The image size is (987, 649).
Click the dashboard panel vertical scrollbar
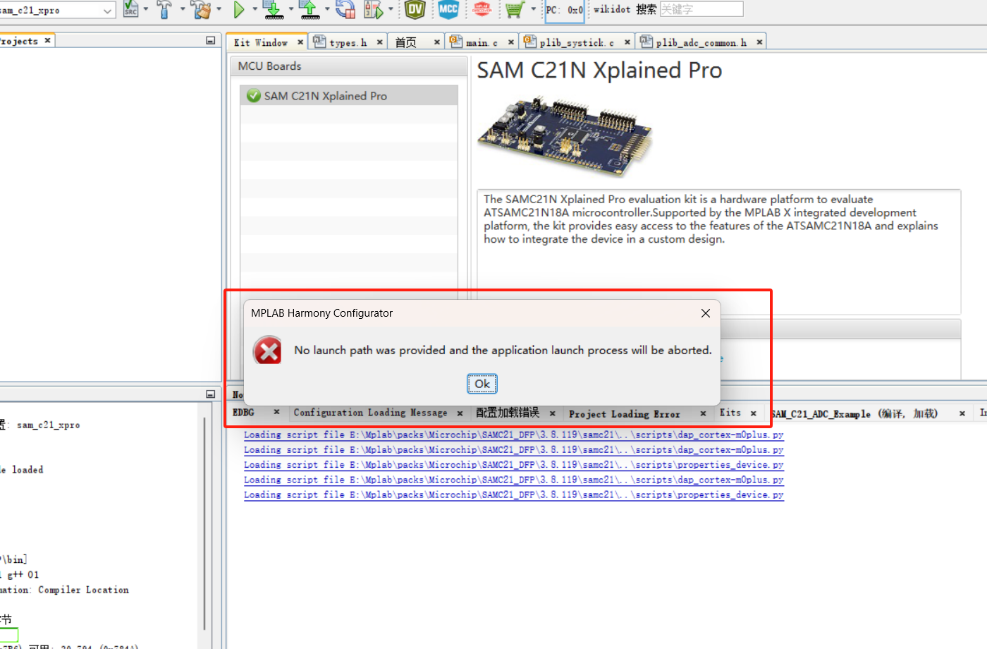click(x=204, y=522)
